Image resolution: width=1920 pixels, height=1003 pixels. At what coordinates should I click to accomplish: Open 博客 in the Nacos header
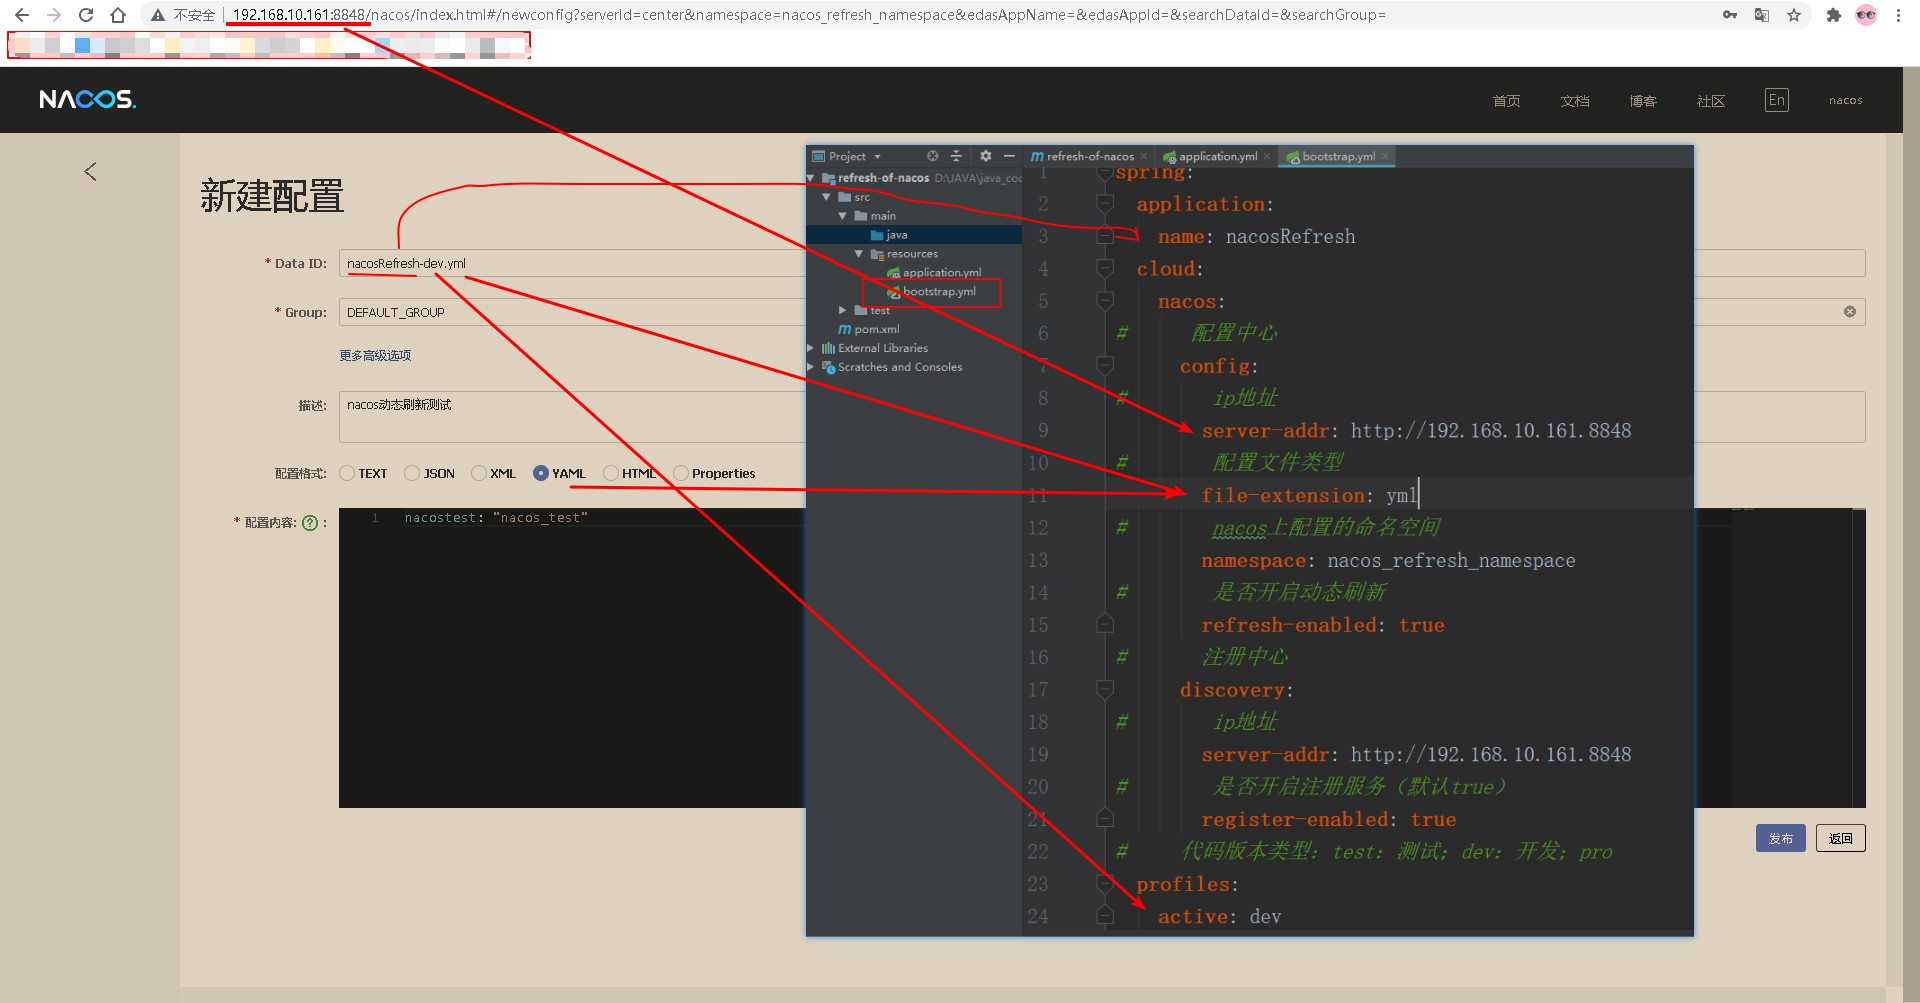[1642, 100]
